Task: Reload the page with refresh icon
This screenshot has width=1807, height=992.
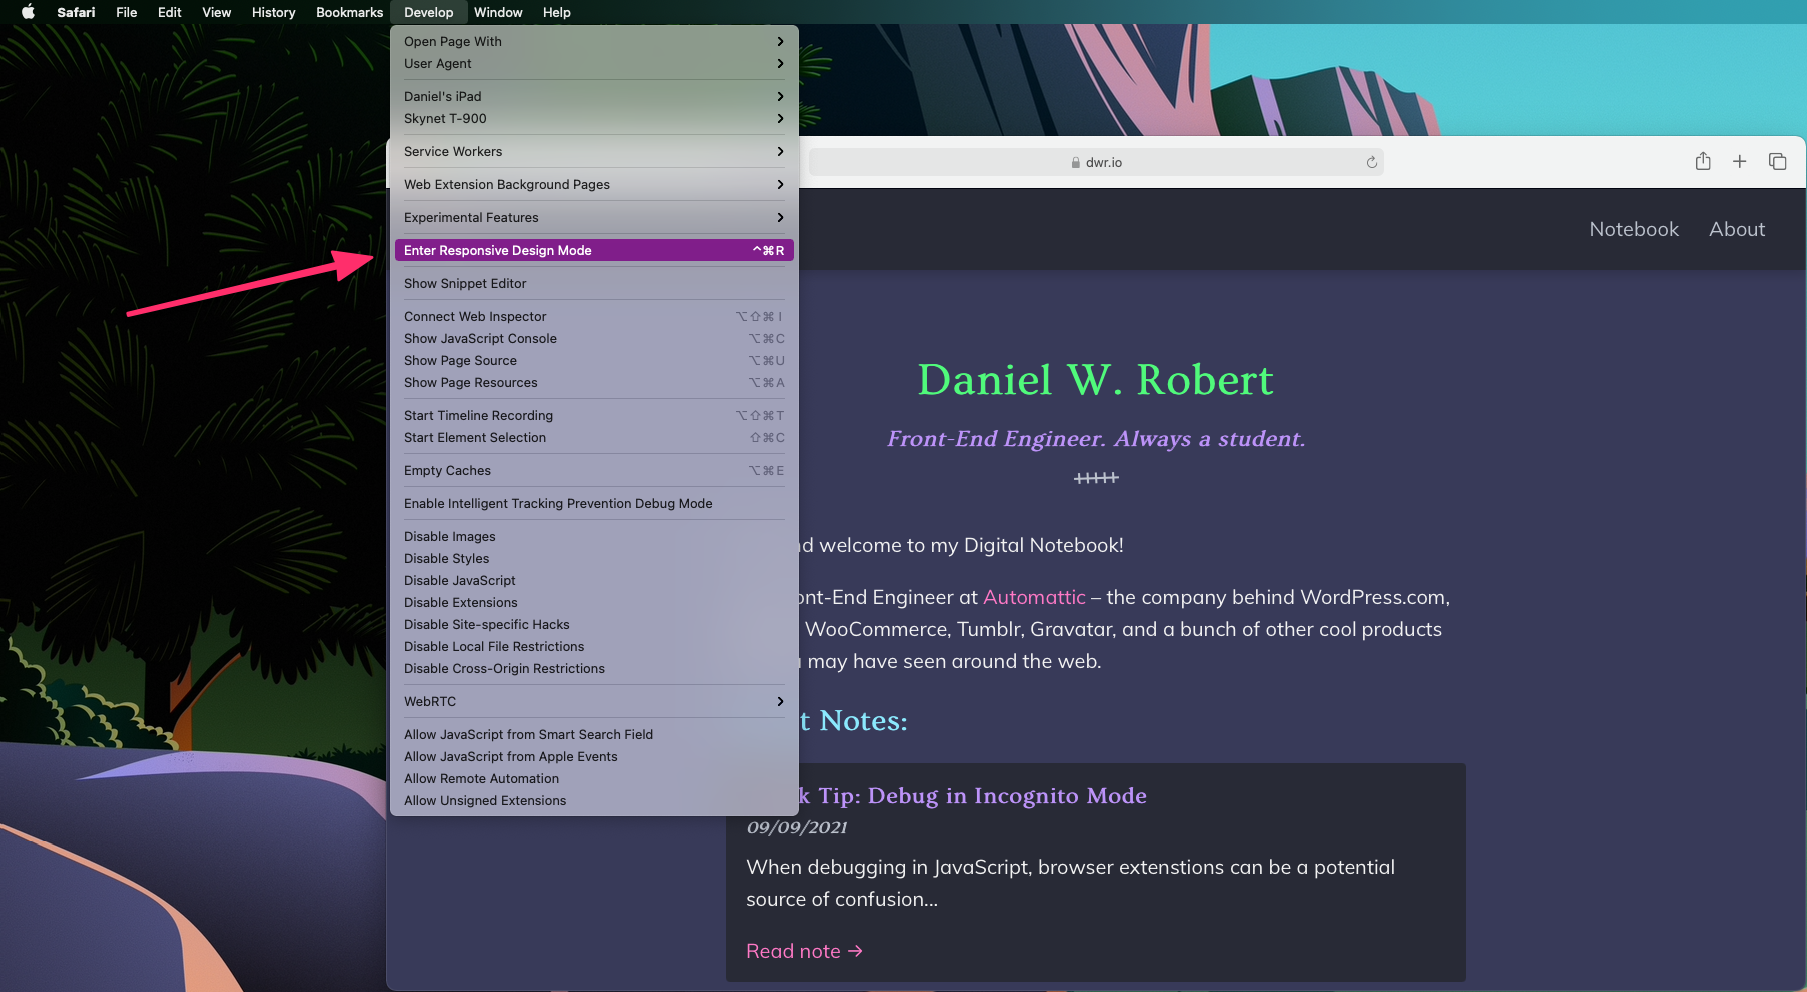Action: [1372, 162]
